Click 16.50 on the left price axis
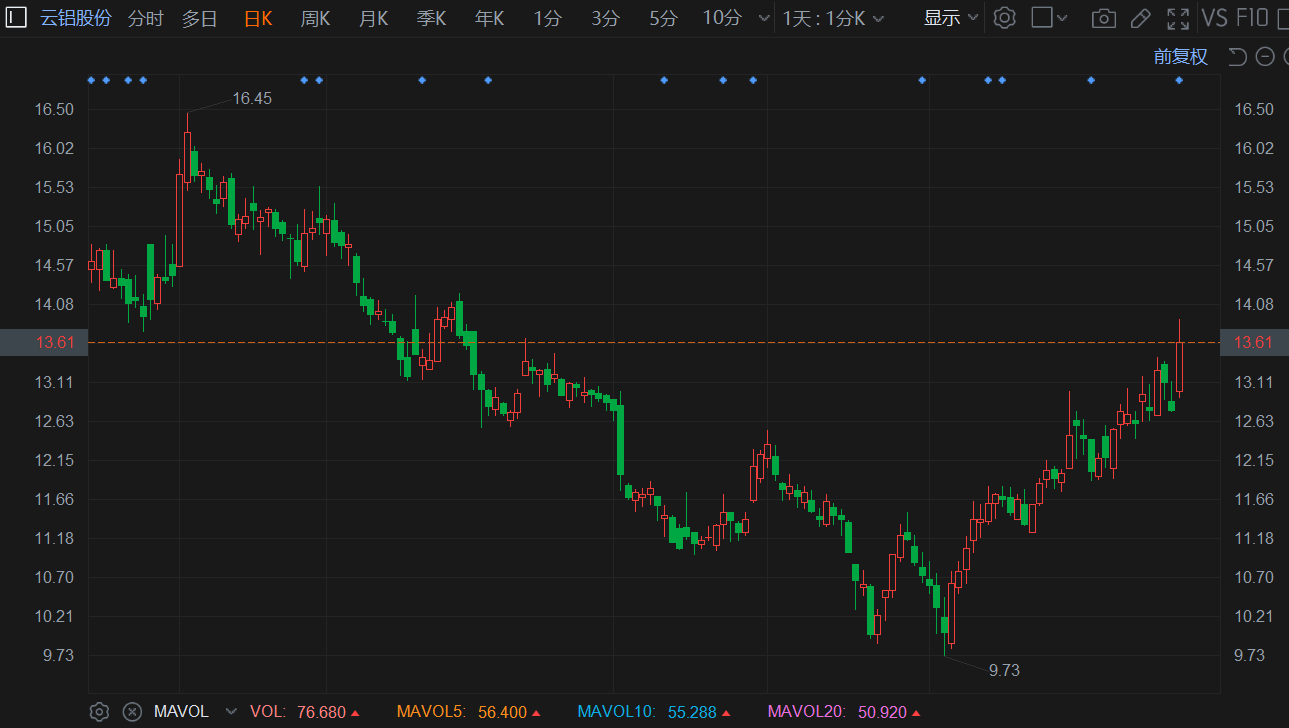 [54, 109]
